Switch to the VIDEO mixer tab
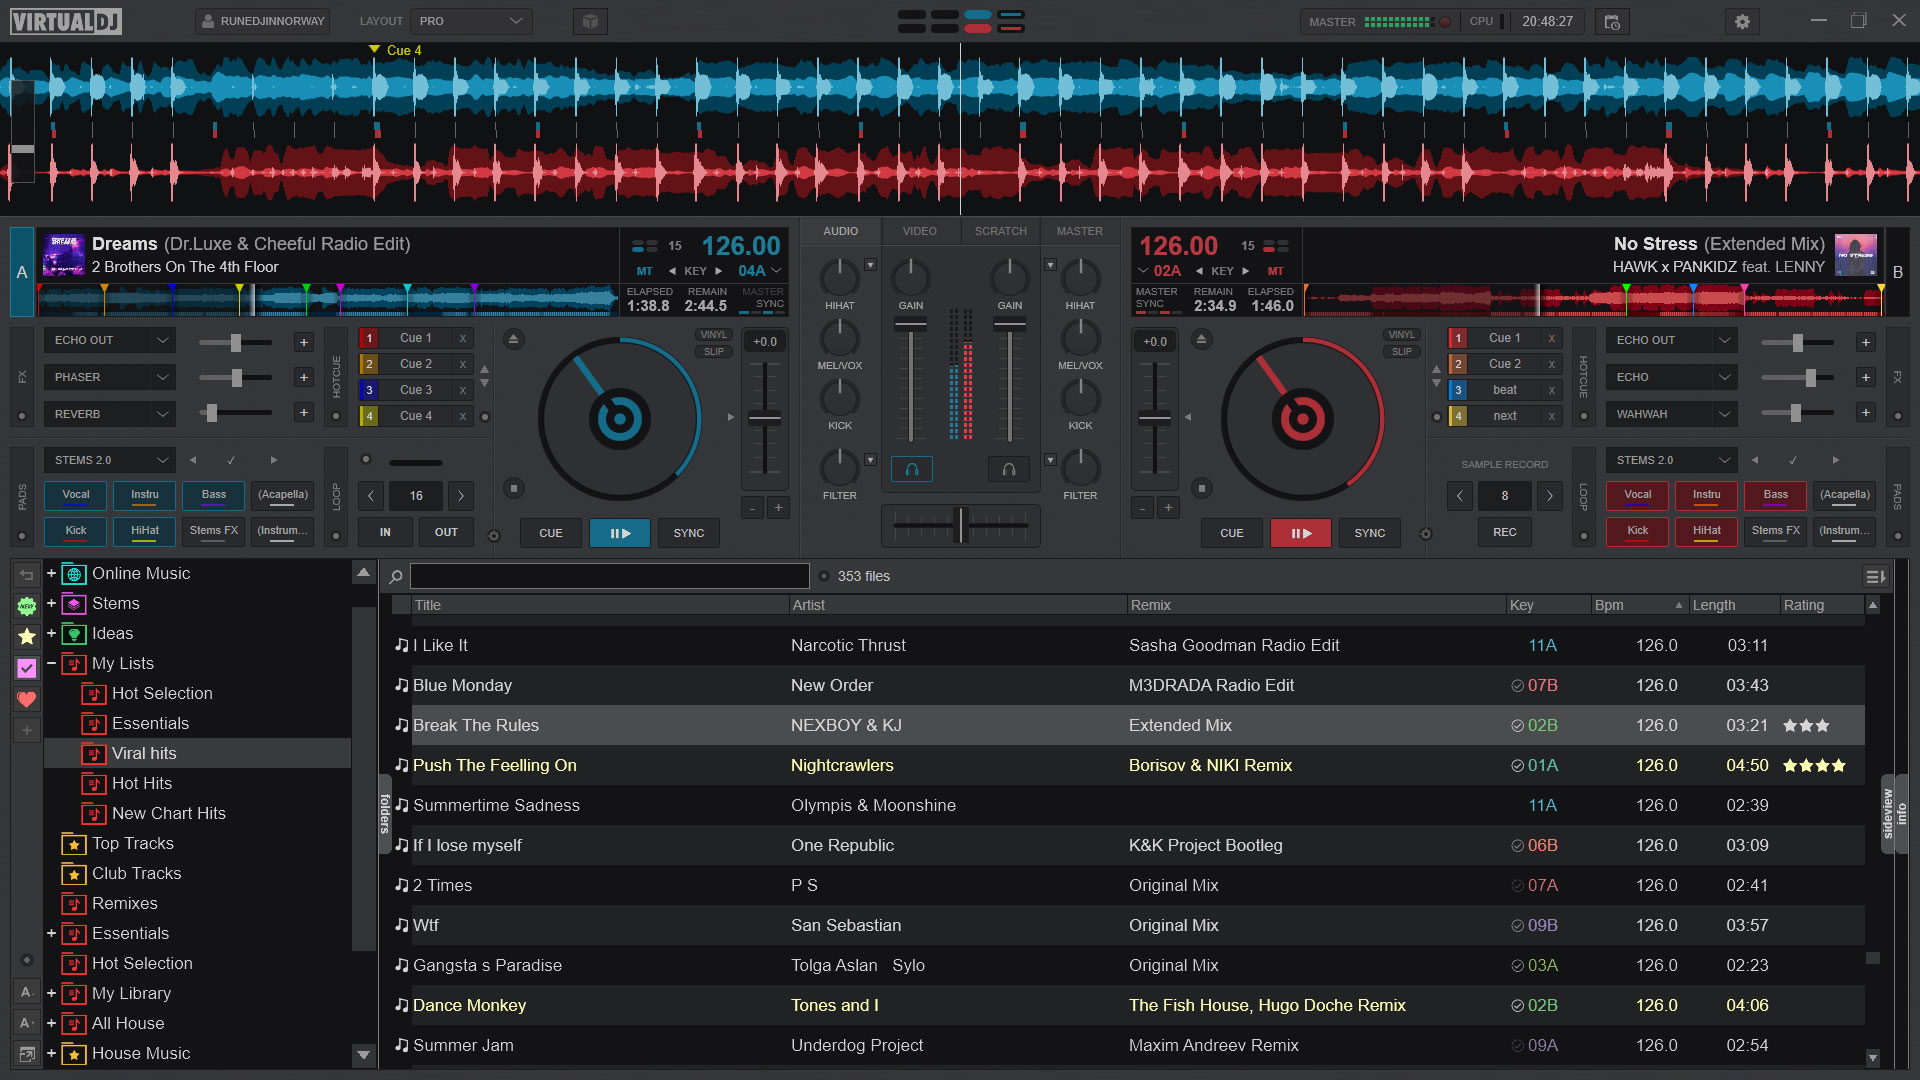Viewport: 1920px width, 1080px height. point(919,231)
